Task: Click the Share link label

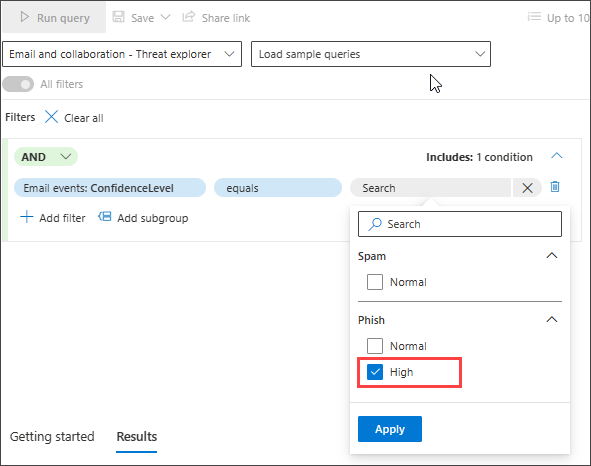Action: tap(226, 18)
